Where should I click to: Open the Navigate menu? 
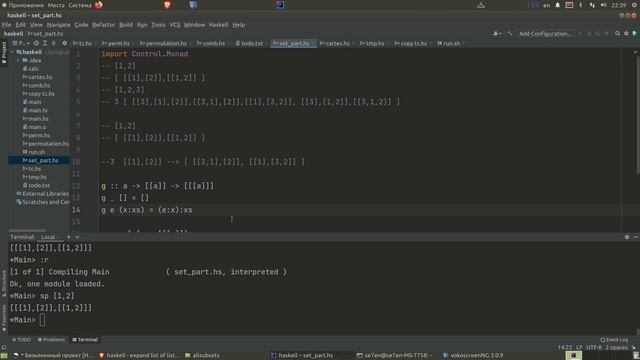tap(58, 25)
